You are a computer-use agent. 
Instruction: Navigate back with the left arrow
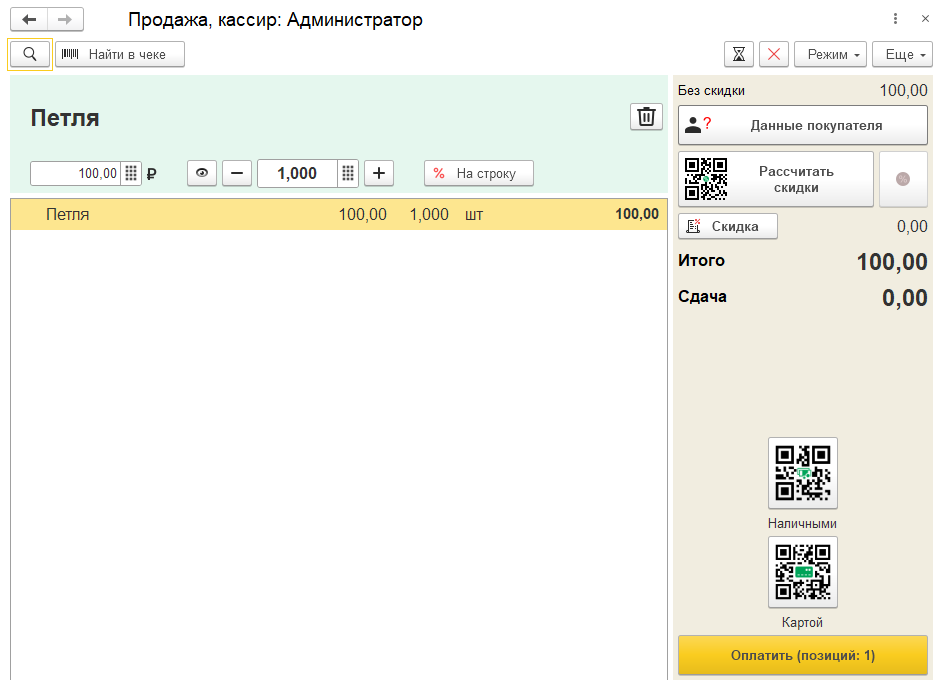29,20
